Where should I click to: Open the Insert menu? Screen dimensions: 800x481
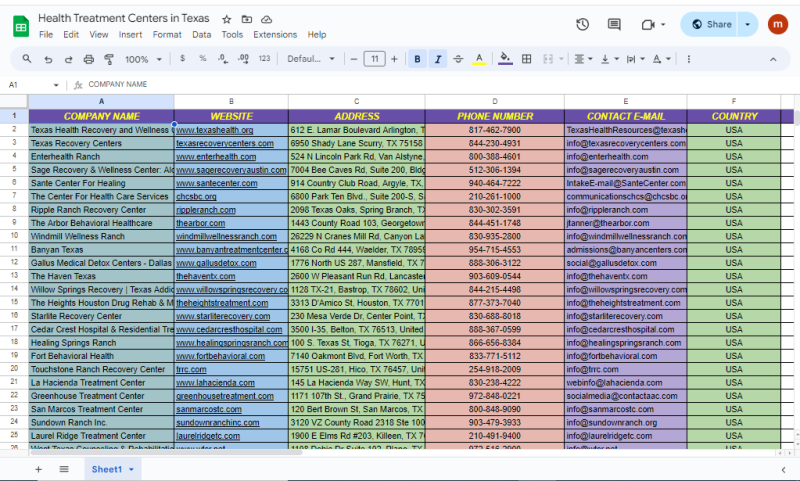point(131,35)
